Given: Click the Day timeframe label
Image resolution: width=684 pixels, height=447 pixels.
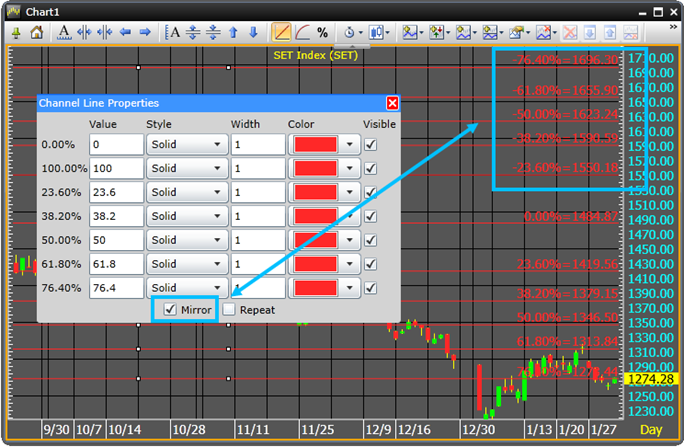Looking at the screenshot, I should (651, 429).
